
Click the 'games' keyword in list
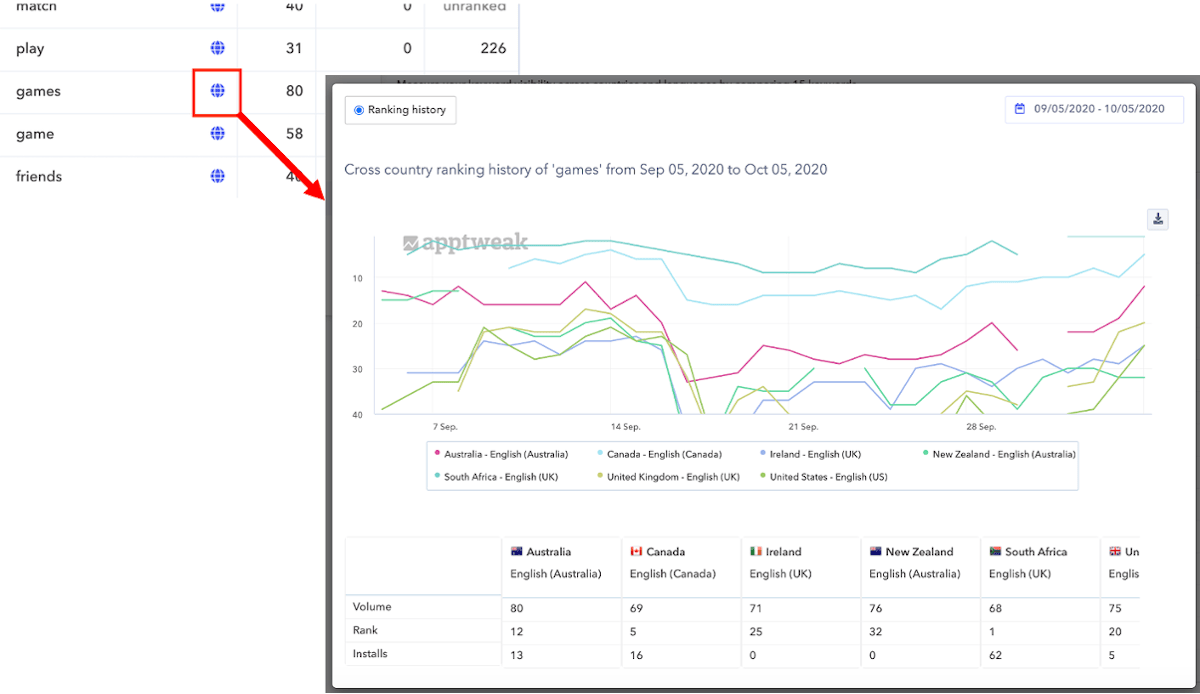38,91
